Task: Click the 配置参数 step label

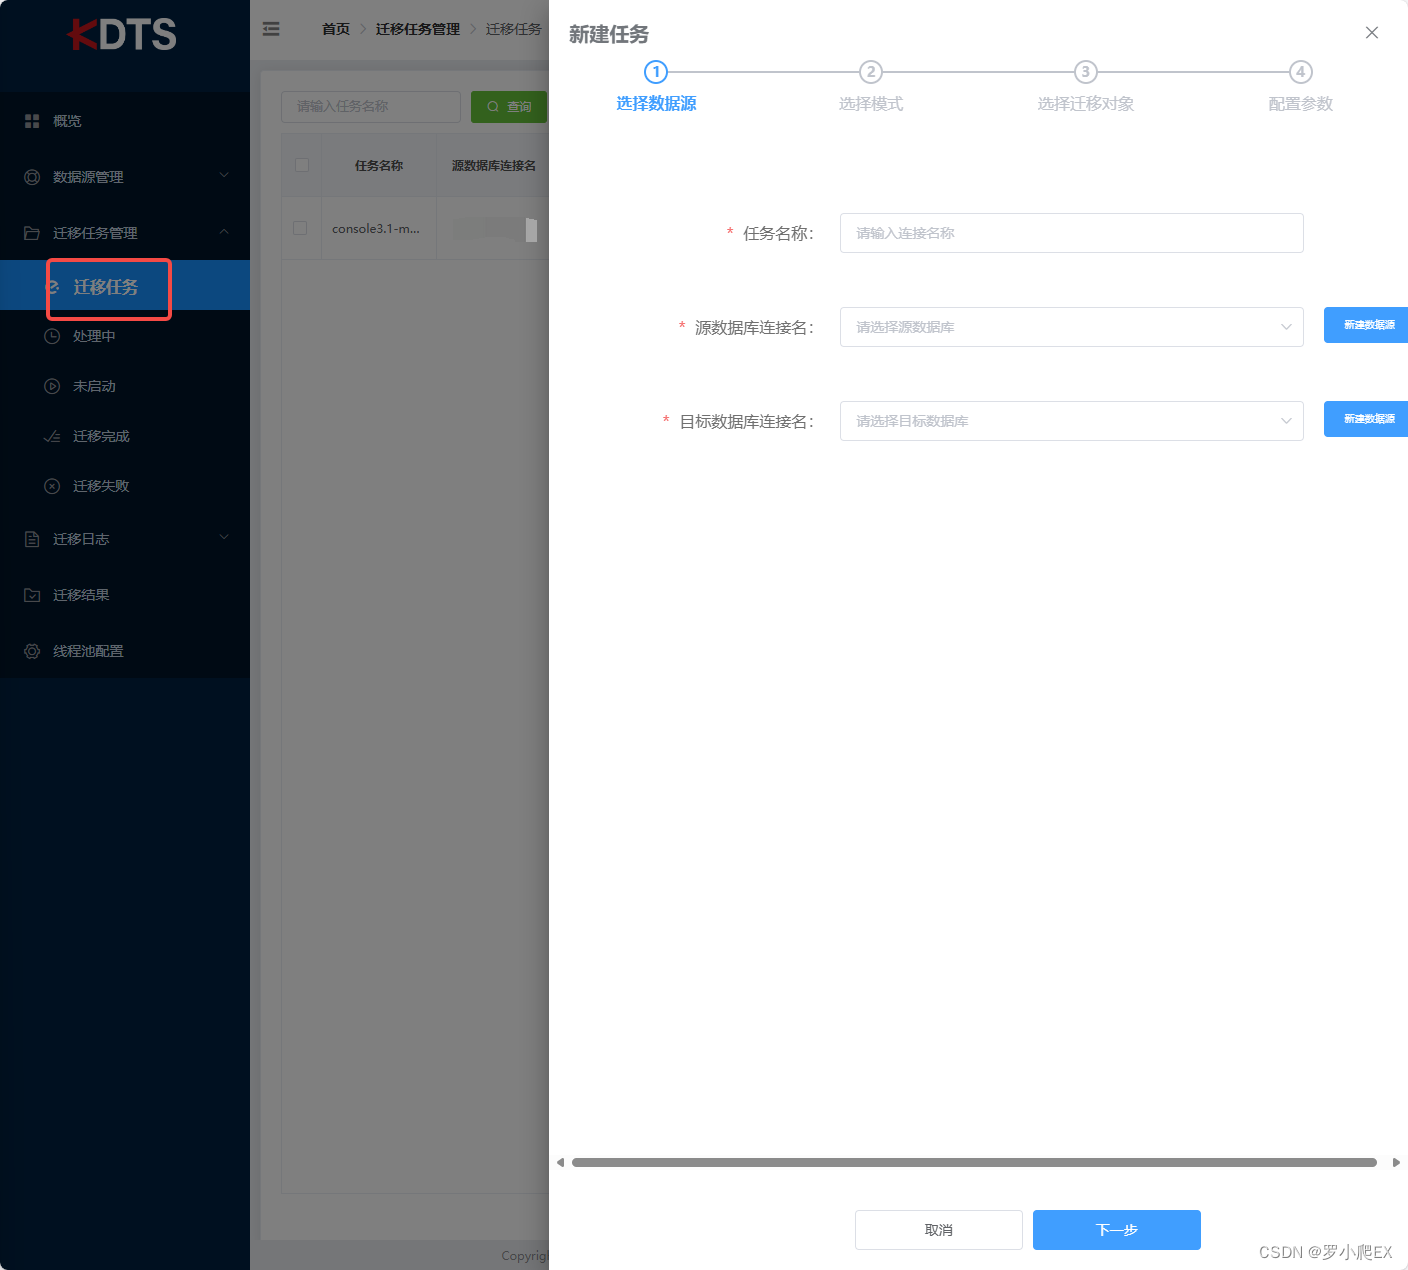Action: (1300, 104)
